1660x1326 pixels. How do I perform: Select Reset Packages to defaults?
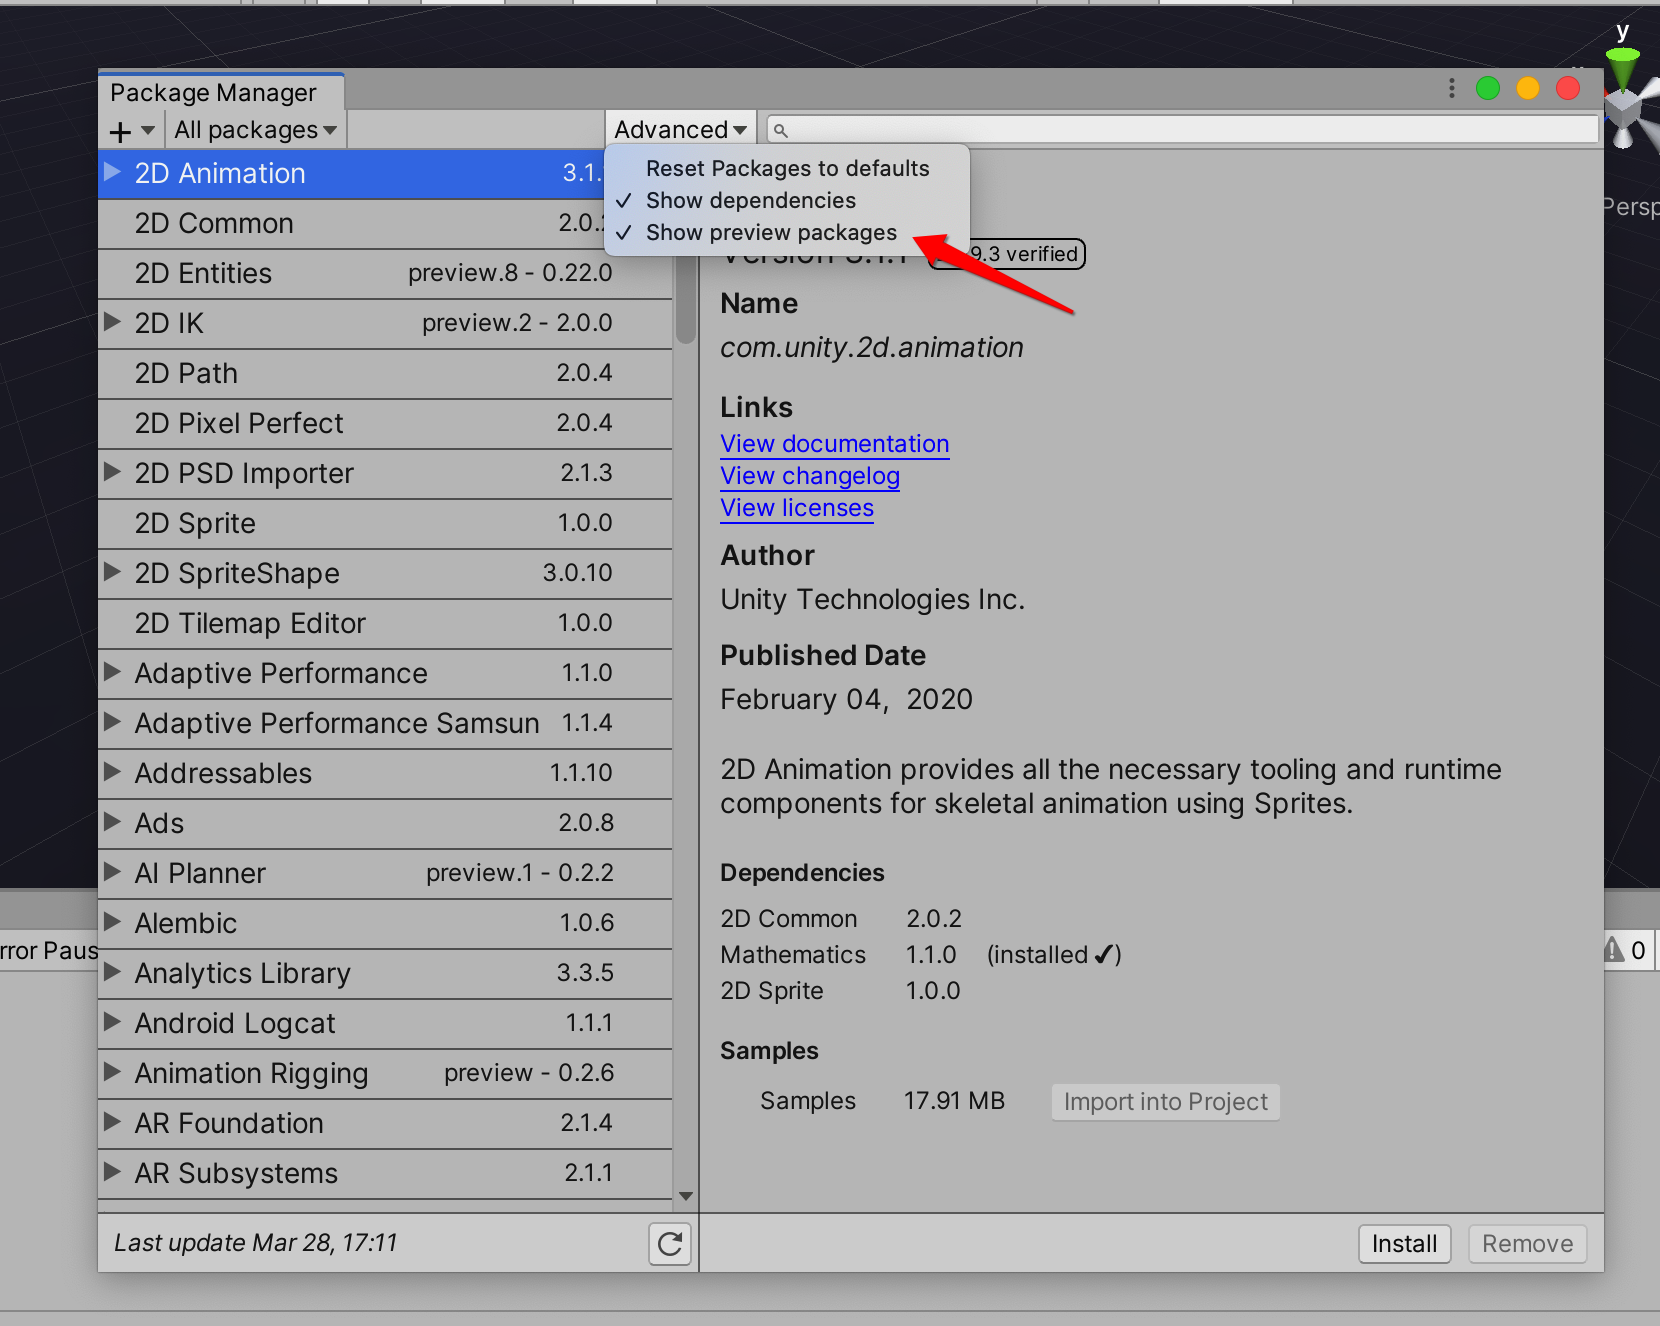point(787,168)
